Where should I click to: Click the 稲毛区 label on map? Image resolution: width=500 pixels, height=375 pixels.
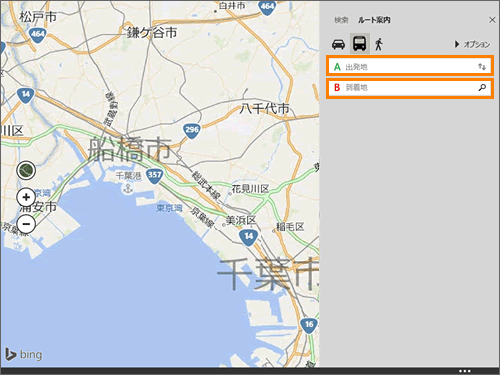(x=290, y=227)
